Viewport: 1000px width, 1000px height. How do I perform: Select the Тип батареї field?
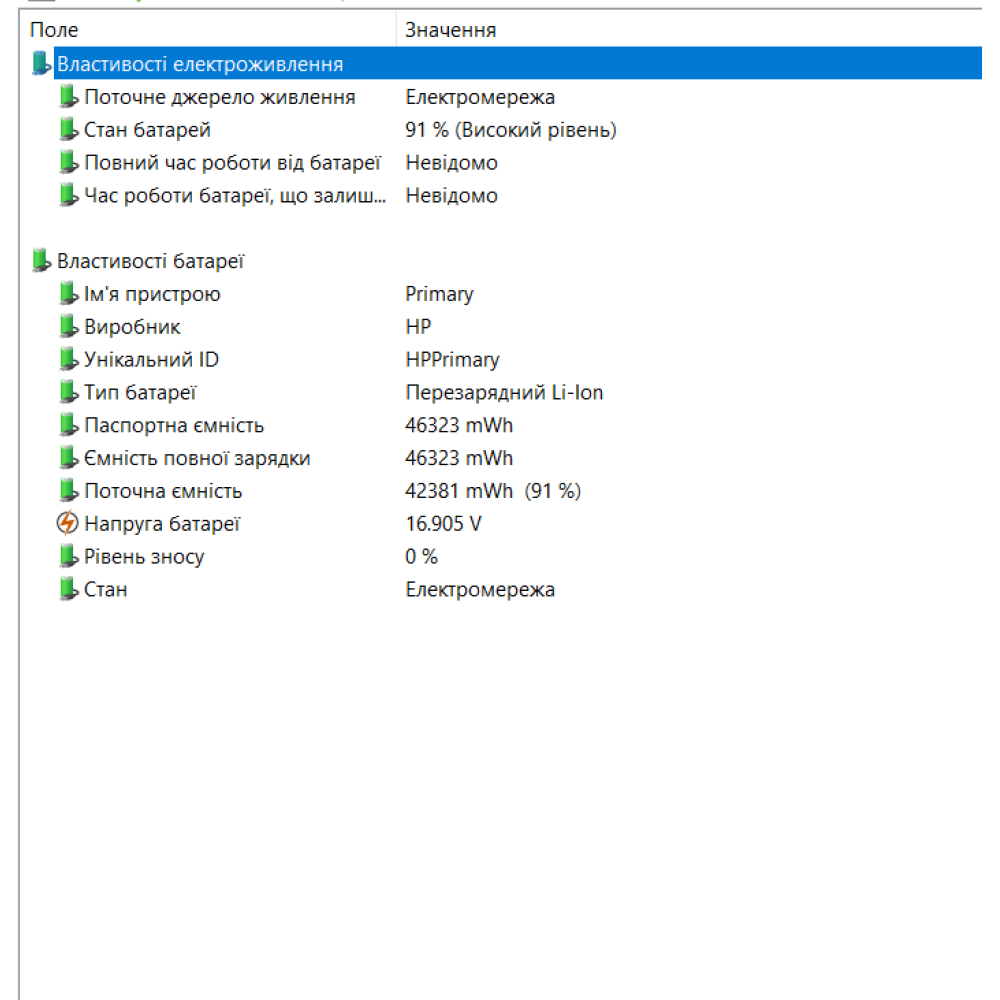click(x=140, y=392)
